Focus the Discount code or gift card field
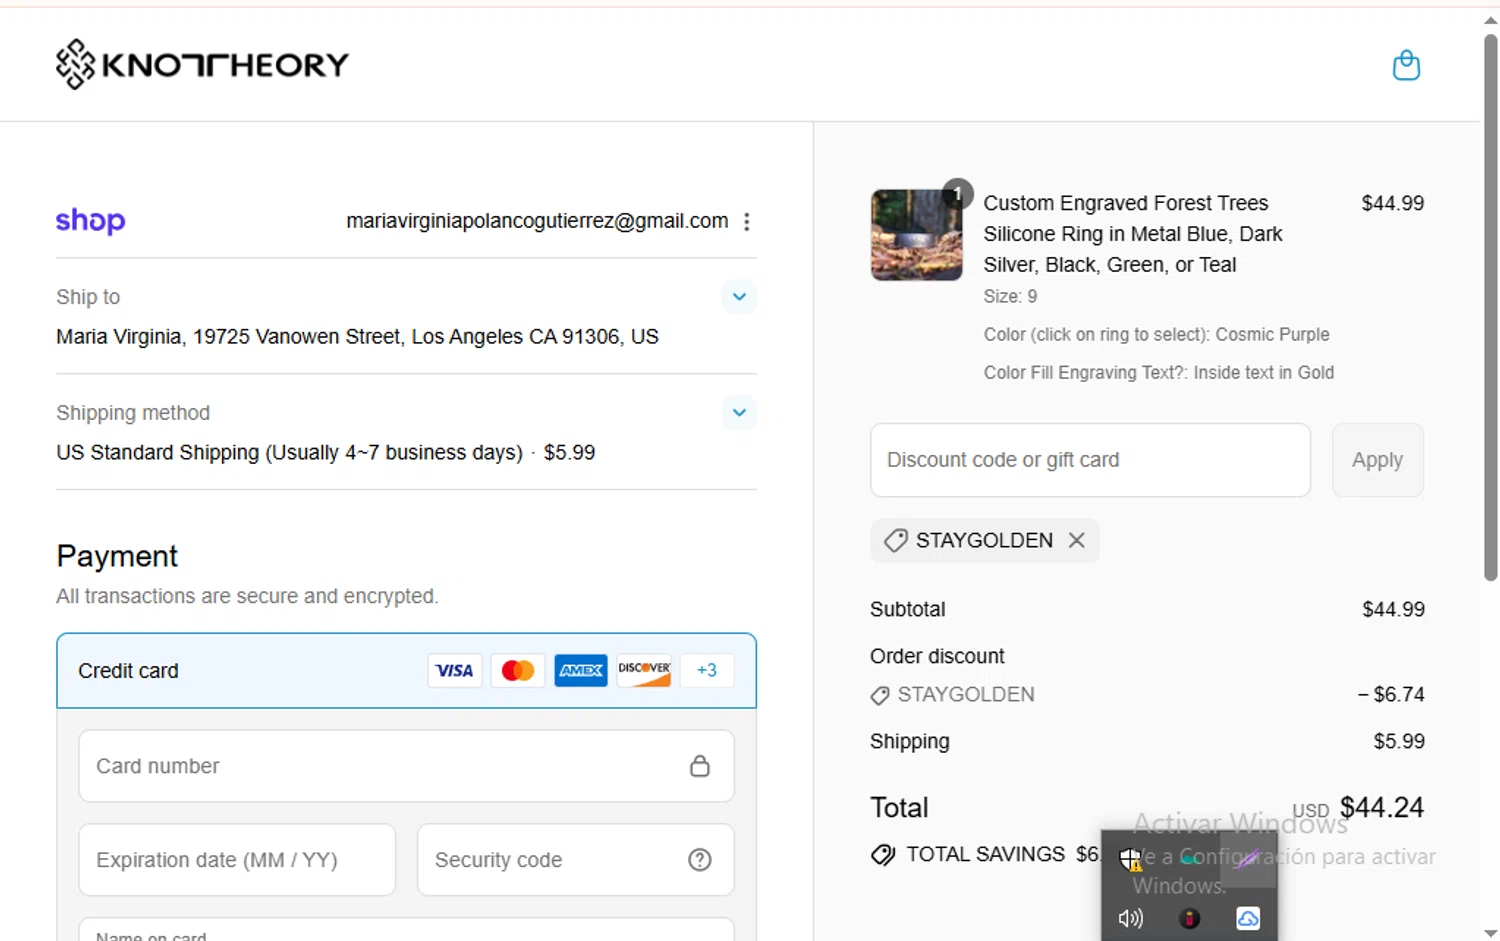The height and width of the screenshot is (941, 1500). tap(1090, 460)
